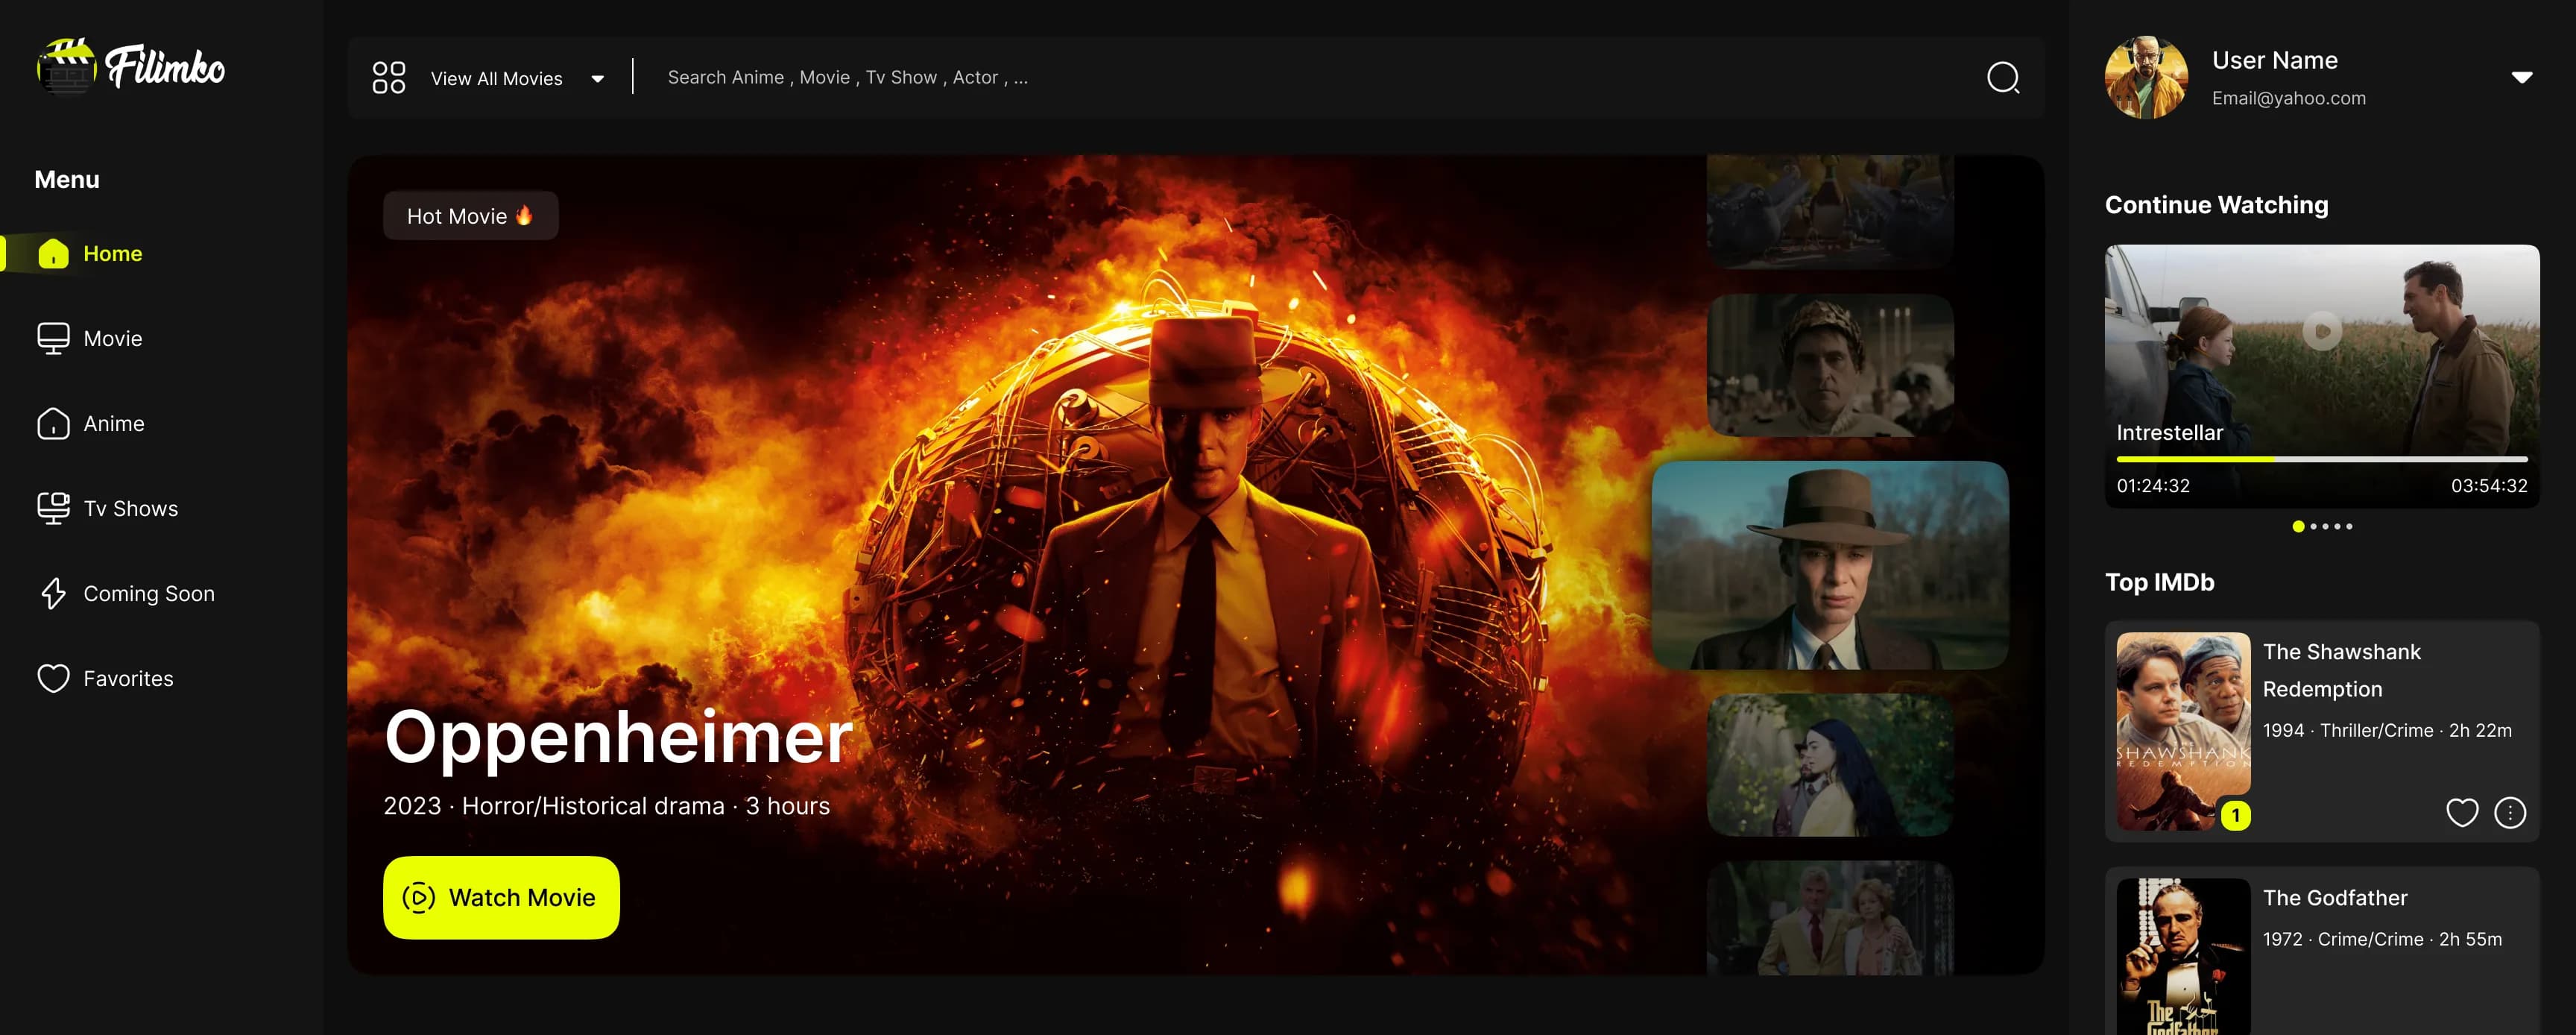Expand the User Name account dropdown arrow
Image resolution: width=2576 pixels, height=1035 pixels.
point(2522,78)
